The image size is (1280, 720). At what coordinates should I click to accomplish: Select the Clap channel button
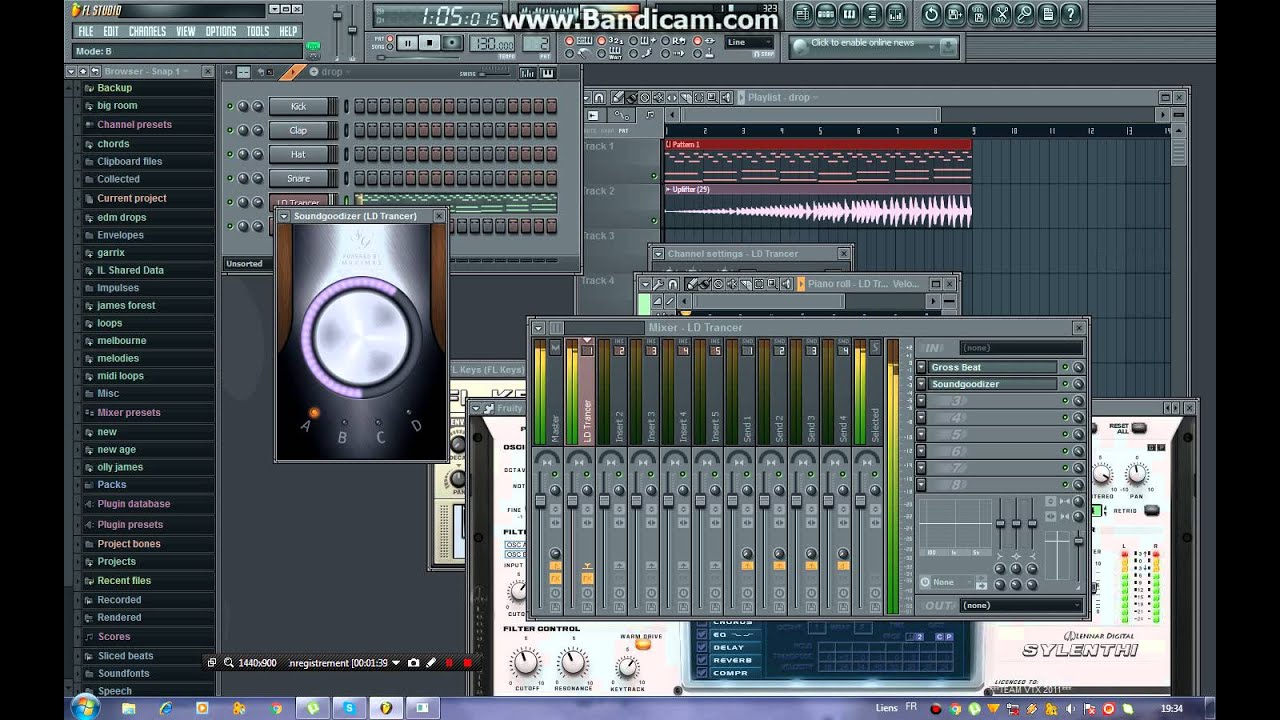click(x=299, y=130)
